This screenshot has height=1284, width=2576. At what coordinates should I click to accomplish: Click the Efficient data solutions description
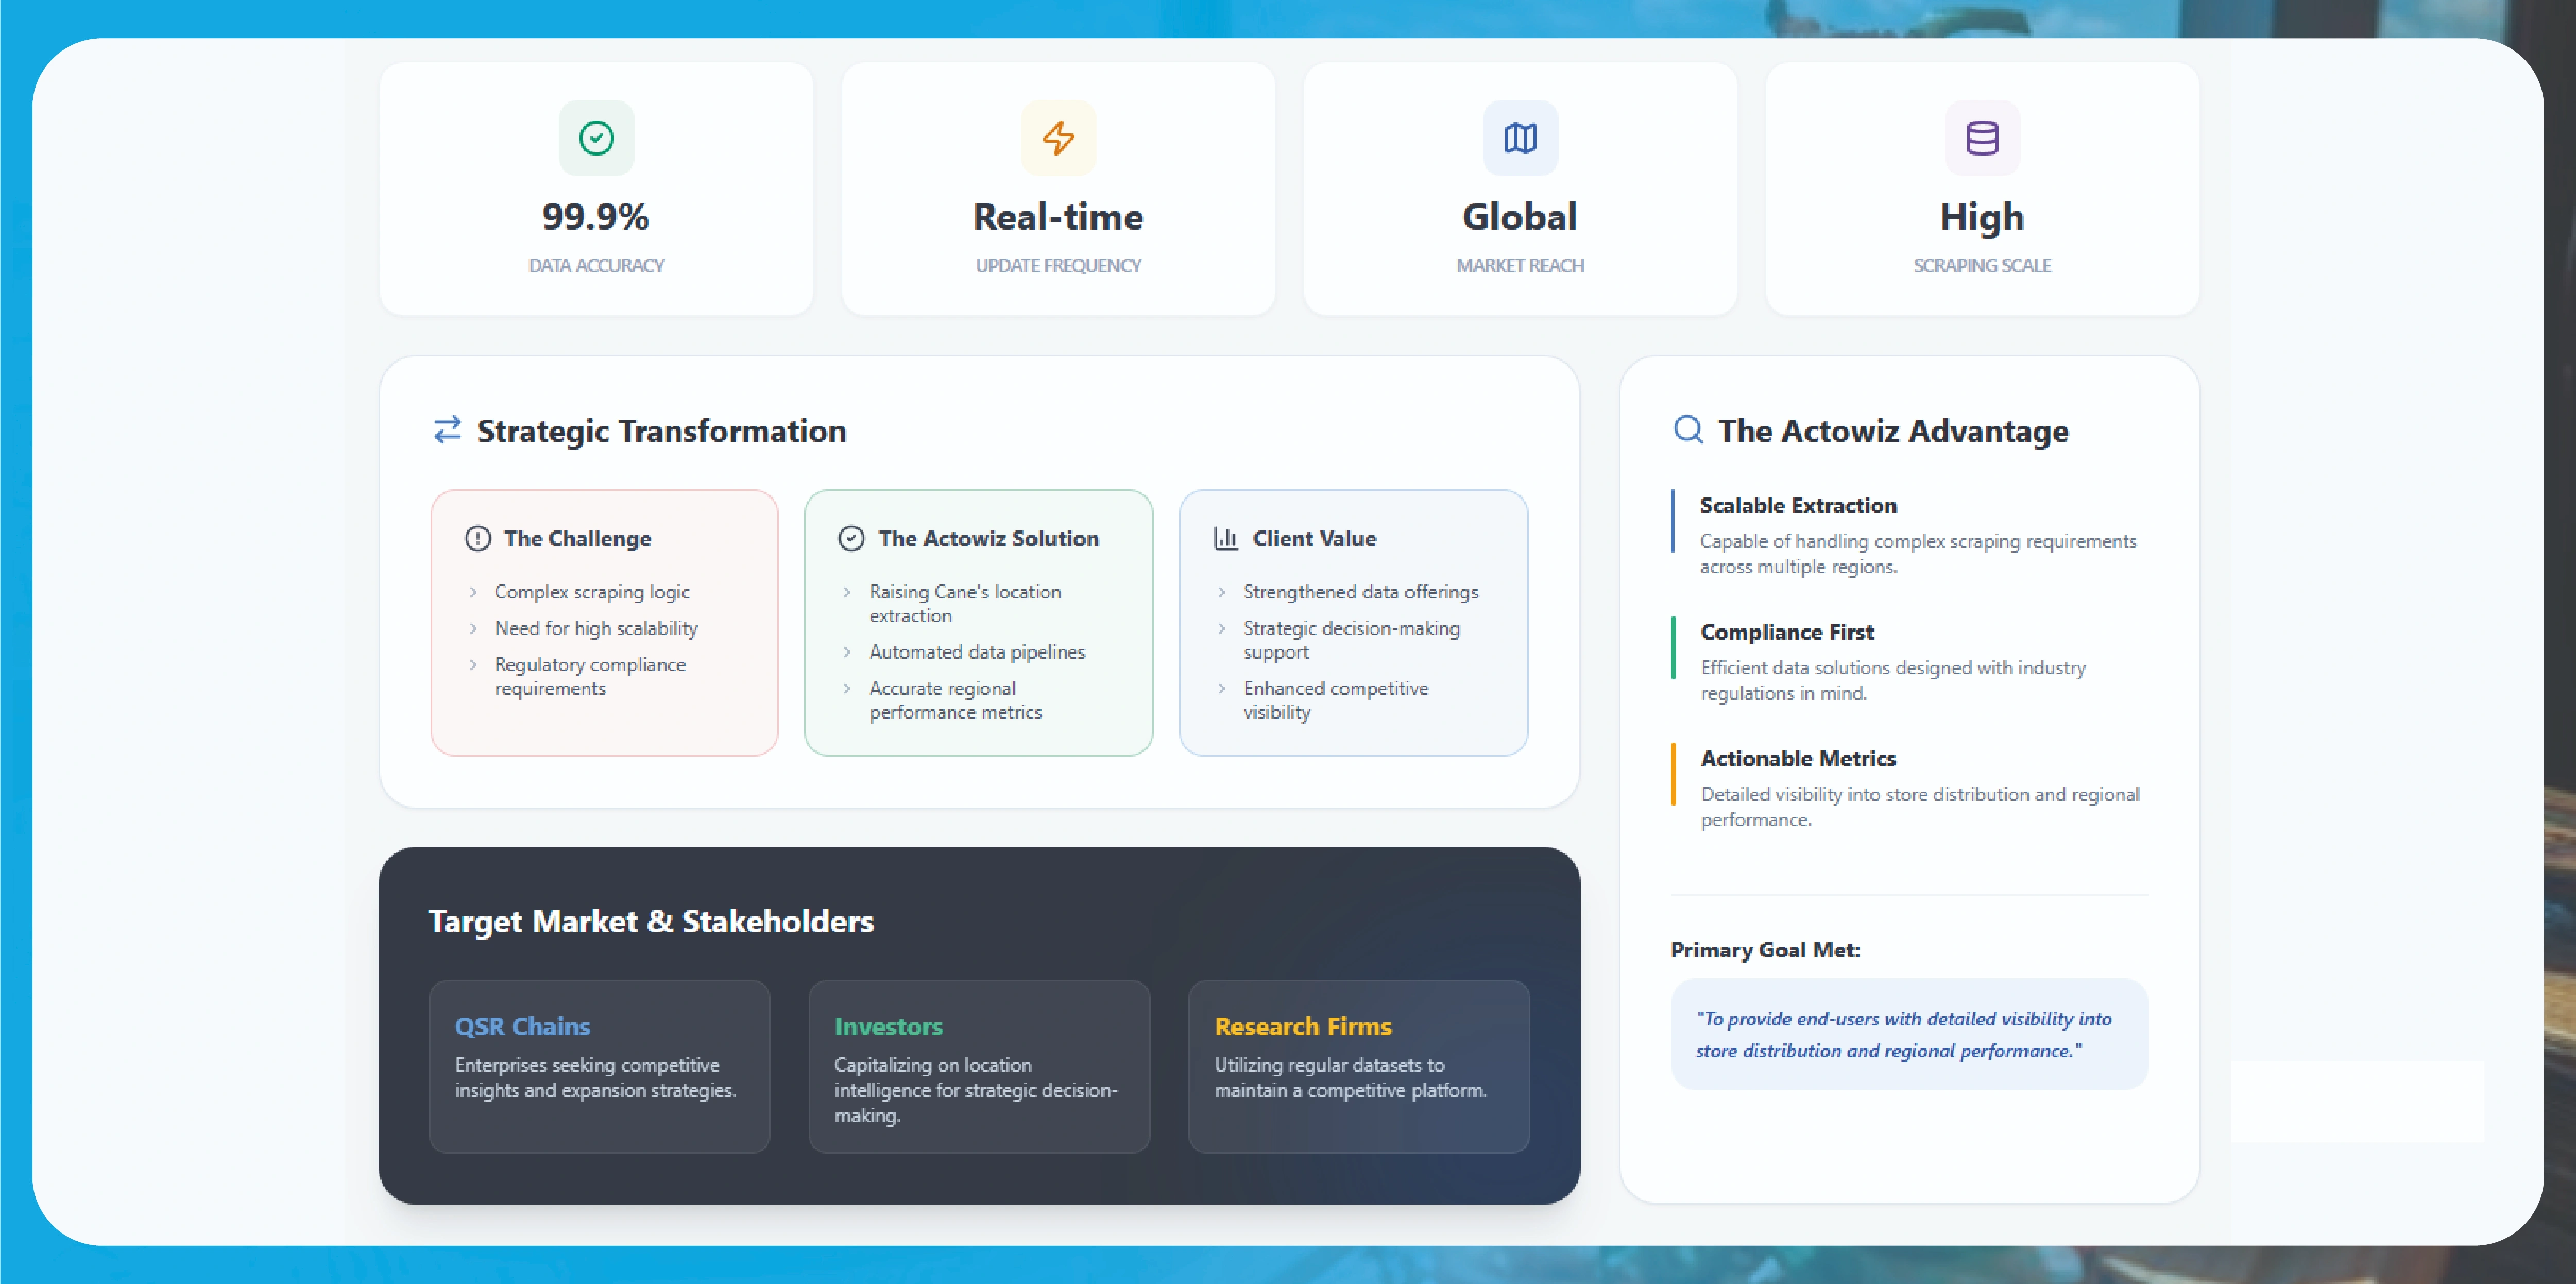pos(1893,681)
